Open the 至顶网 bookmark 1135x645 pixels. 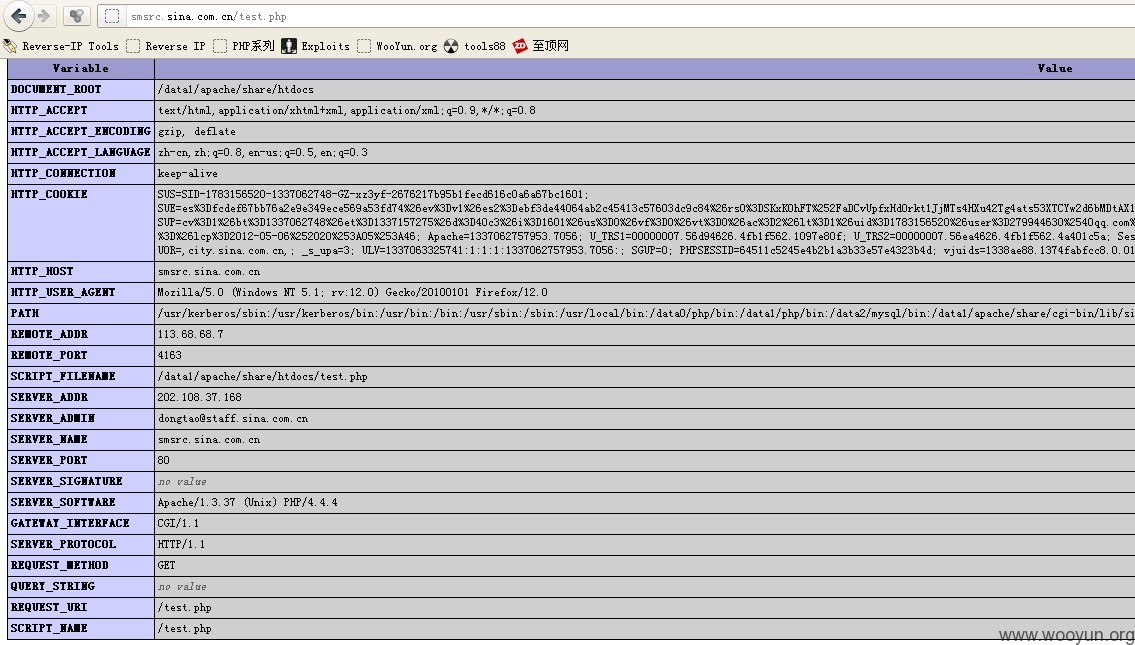pyautogui.click(x=541, y=46)
